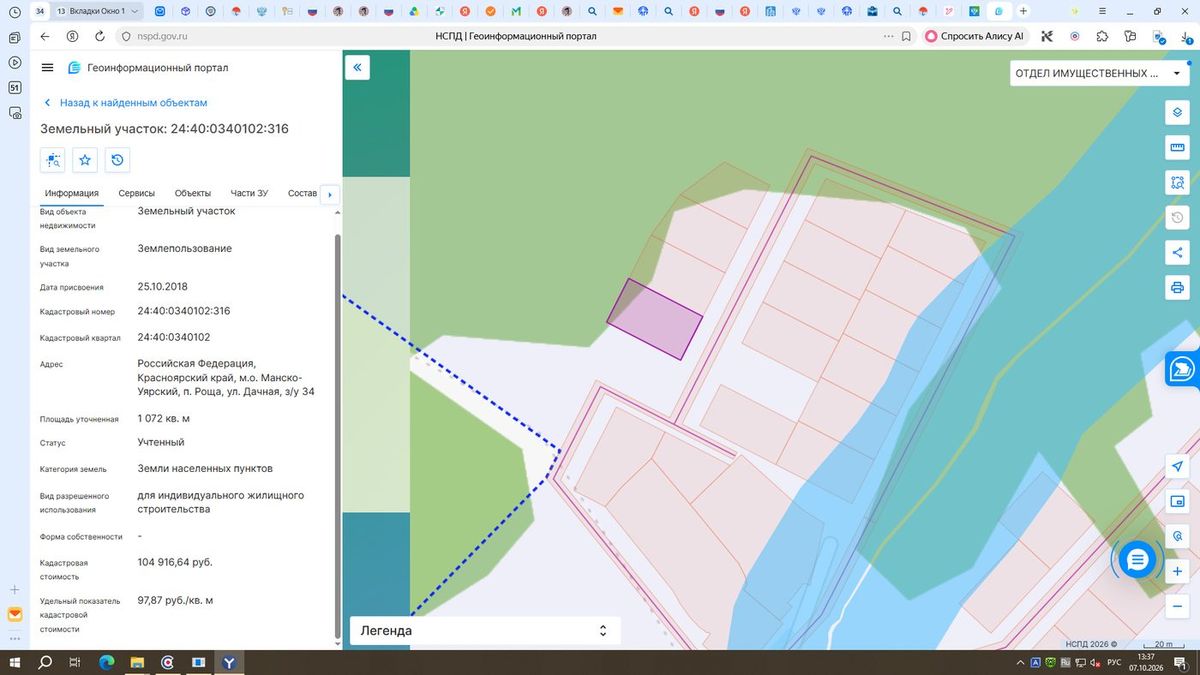Open the chat assistant side widget
The image size is (1200, 675).
pos(1183,369)
